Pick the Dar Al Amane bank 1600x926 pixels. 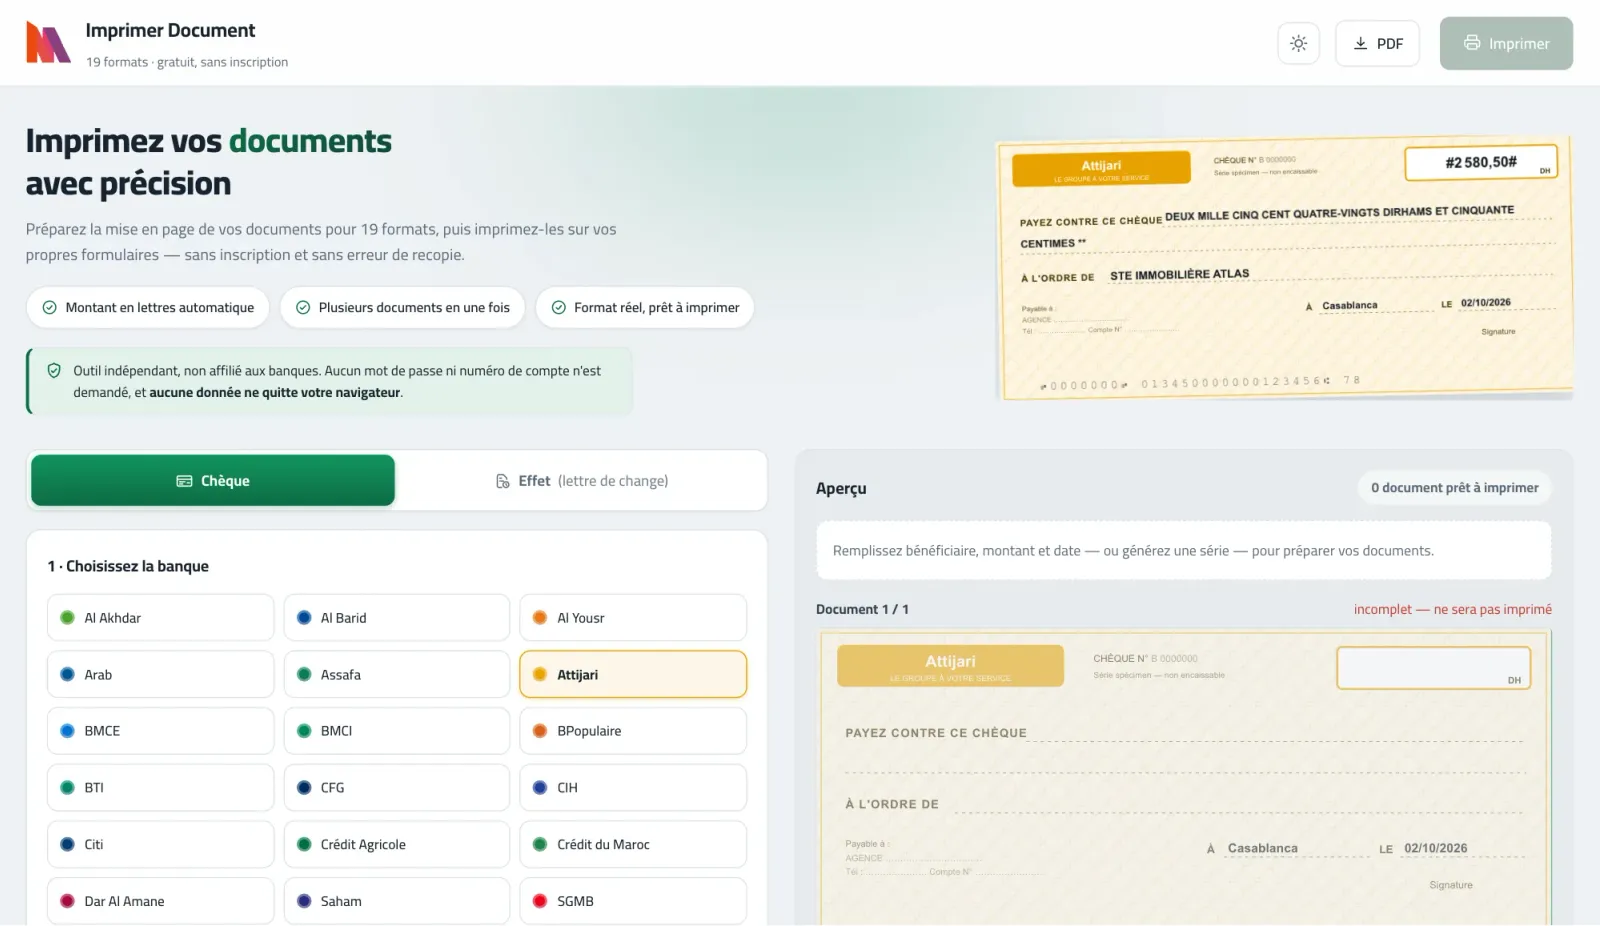160,901
